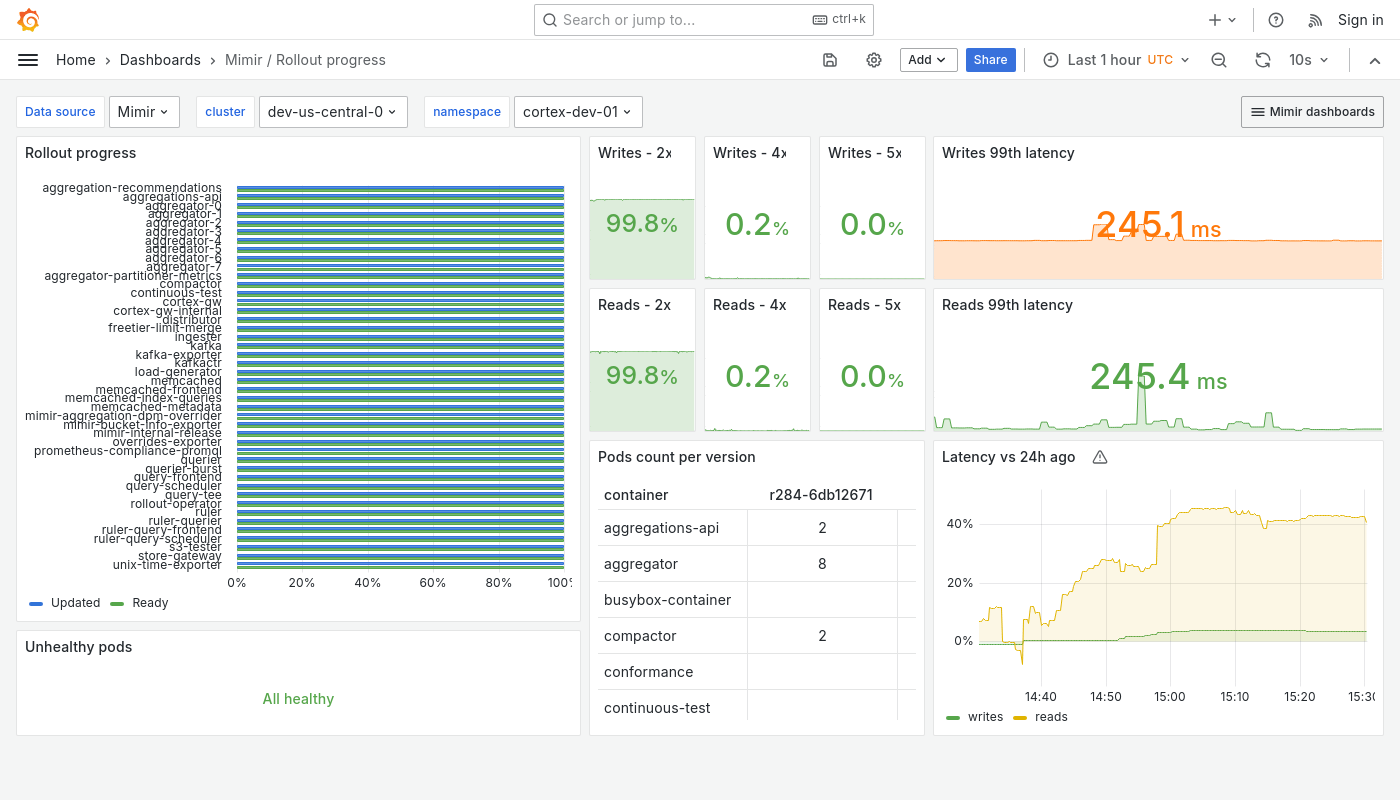This screenshot has height=800, width=1400.
Task: Click the Grafana logo icon
Action: [27, 19]
